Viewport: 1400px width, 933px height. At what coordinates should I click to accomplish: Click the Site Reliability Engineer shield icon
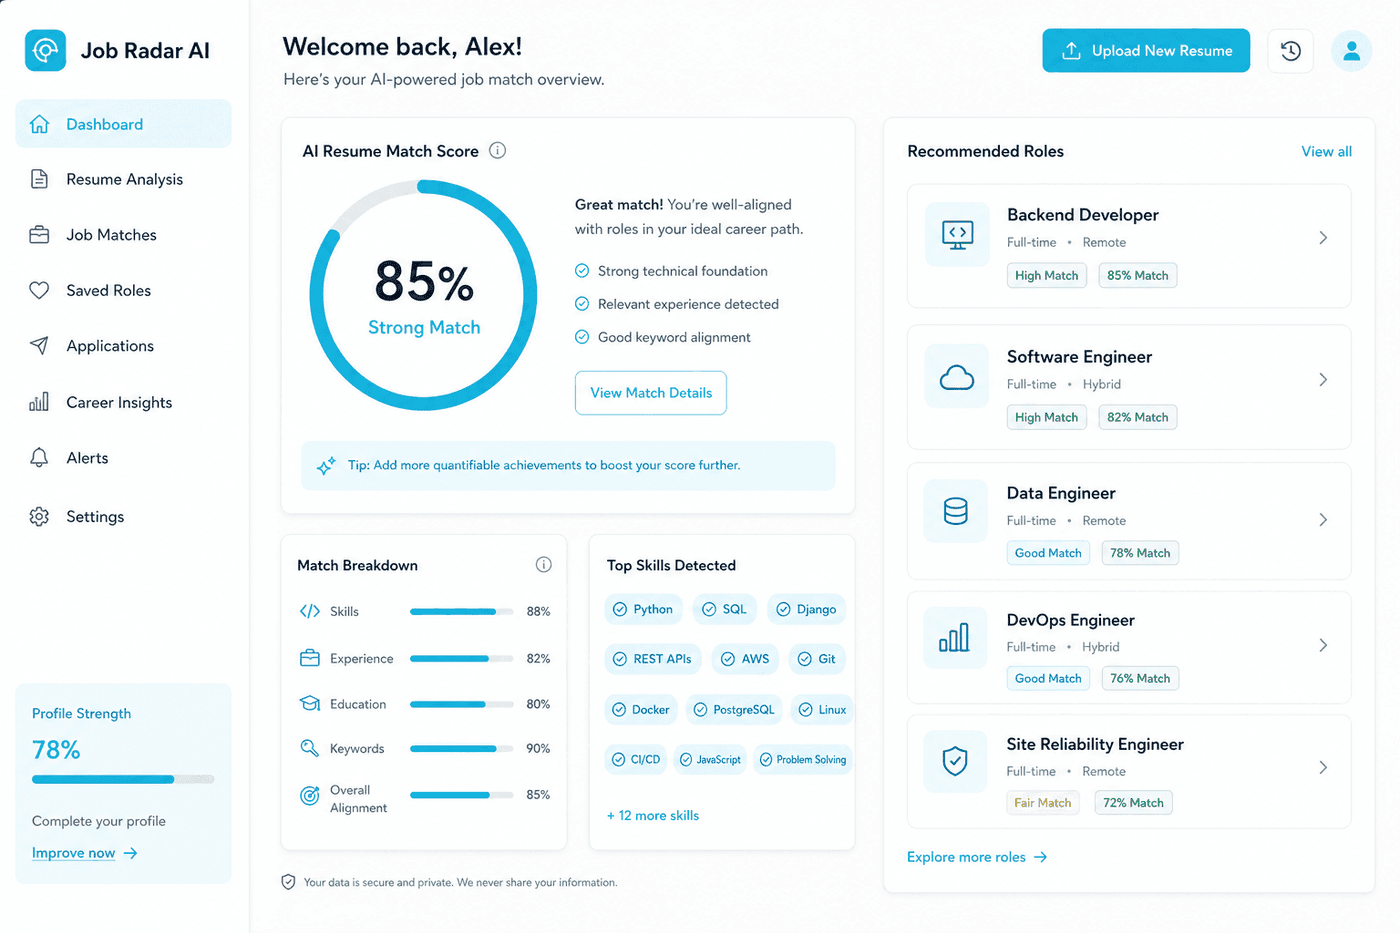[x=955, y=761]
